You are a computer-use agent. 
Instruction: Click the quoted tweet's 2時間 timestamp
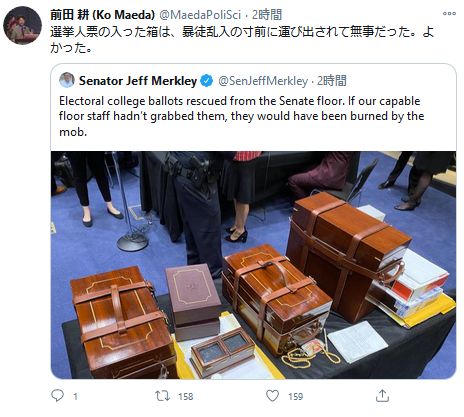pyautogui.click(x=332, y=81)
